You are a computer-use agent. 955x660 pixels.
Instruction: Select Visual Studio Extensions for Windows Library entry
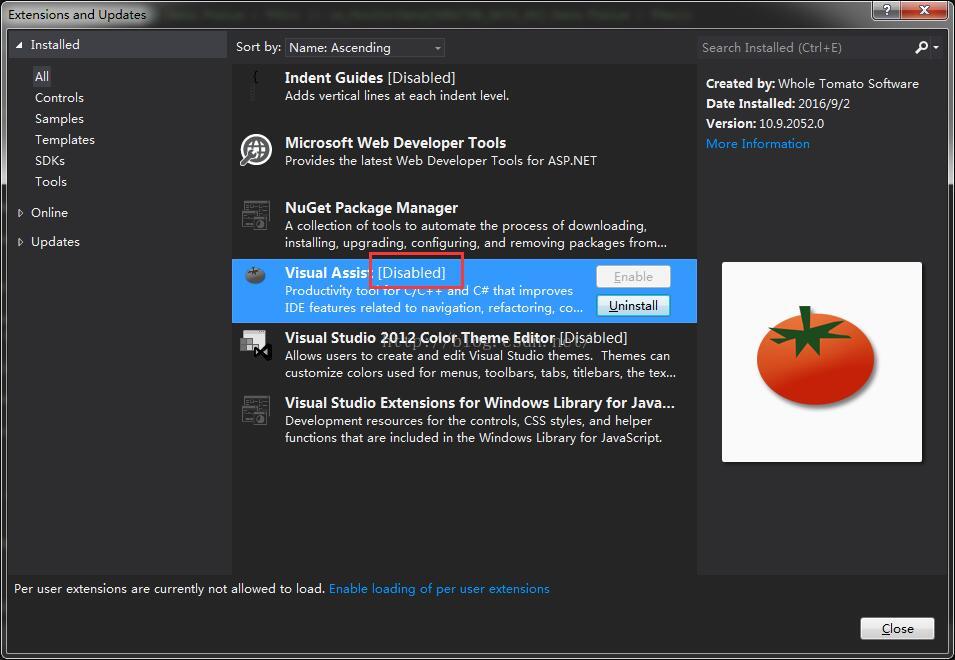pyautogui.click(x=464, y=420)
